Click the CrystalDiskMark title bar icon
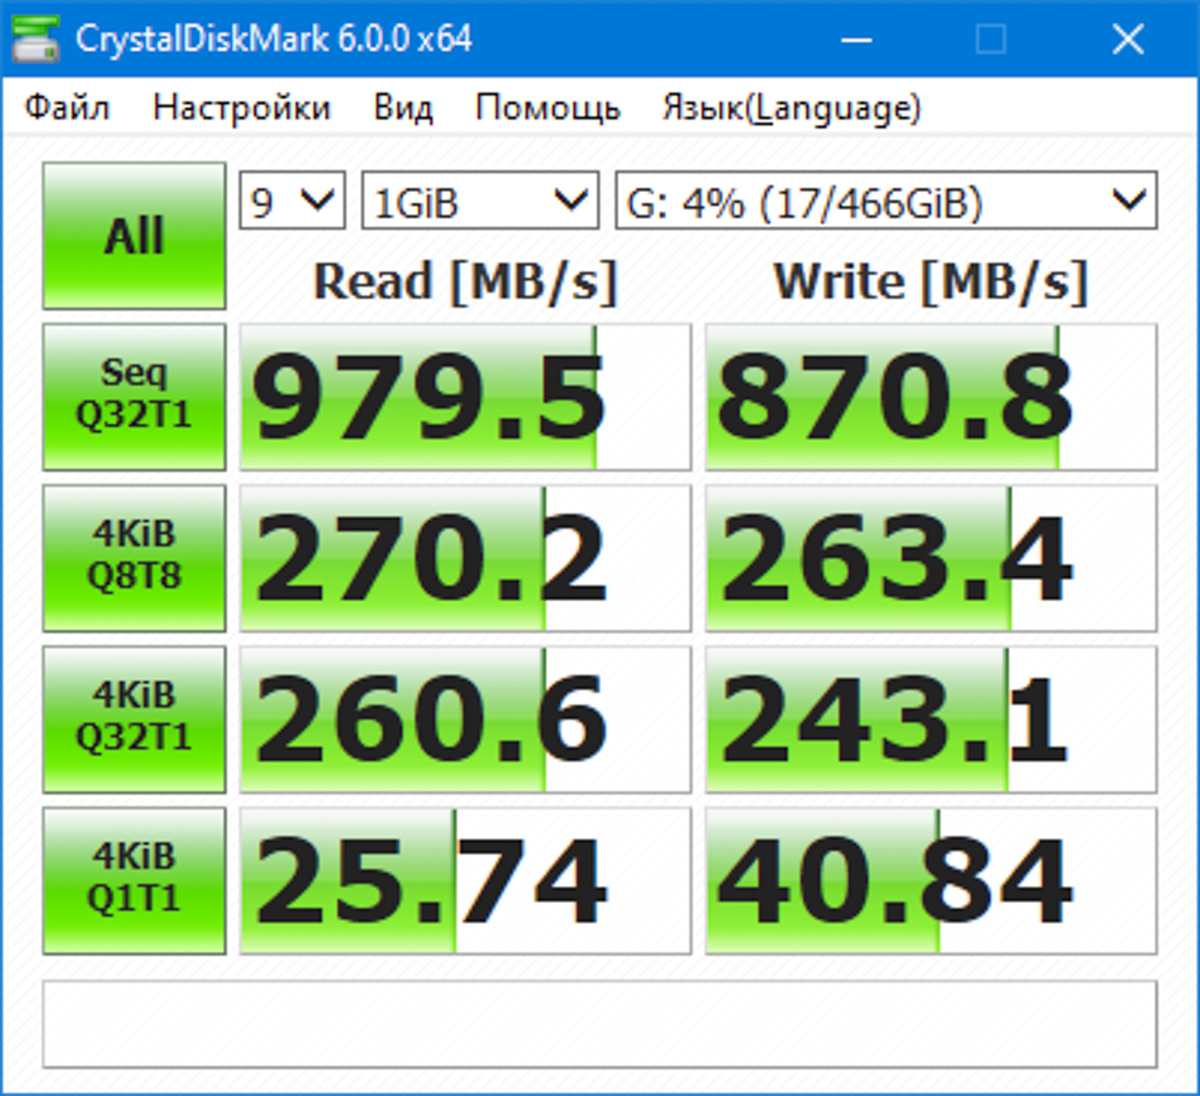The height and width of the screenshot is (1096, 1200). pos(34,39)
